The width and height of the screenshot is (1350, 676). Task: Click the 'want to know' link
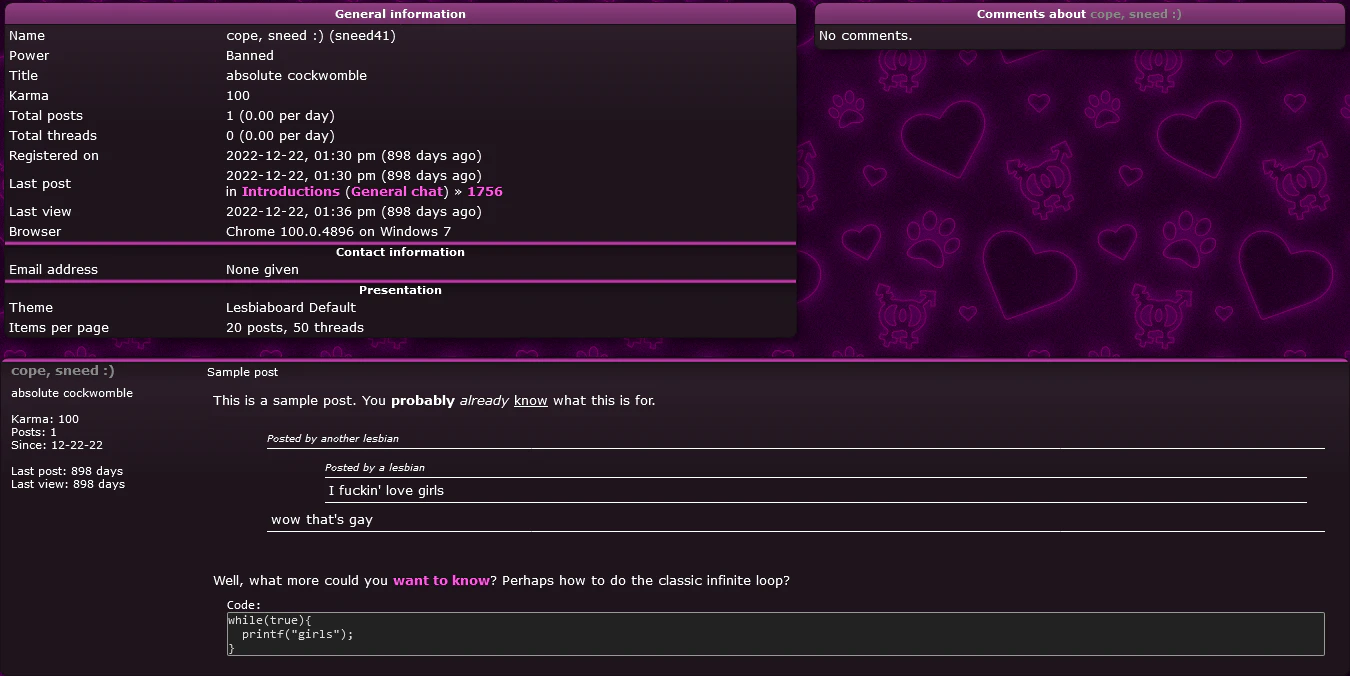tap(441, 581)
